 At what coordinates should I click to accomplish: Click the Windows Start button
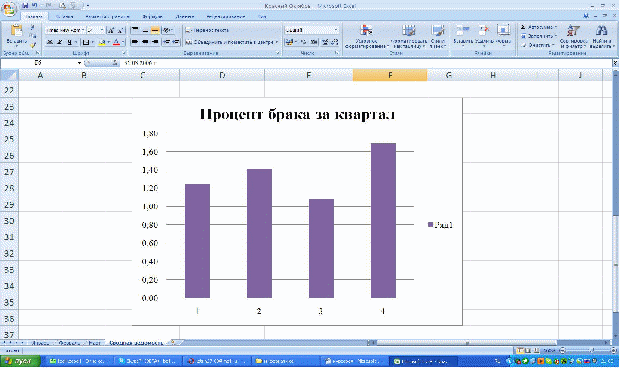pyautogui.click(x=20, y=361)
